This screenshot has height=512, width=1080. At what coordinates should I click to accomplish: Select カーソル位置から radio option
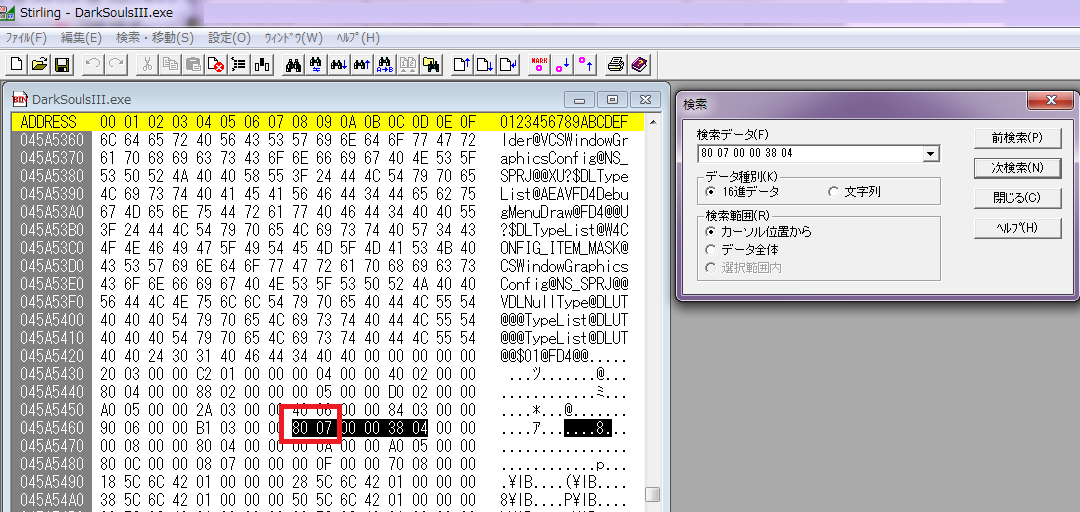[712, 232]
